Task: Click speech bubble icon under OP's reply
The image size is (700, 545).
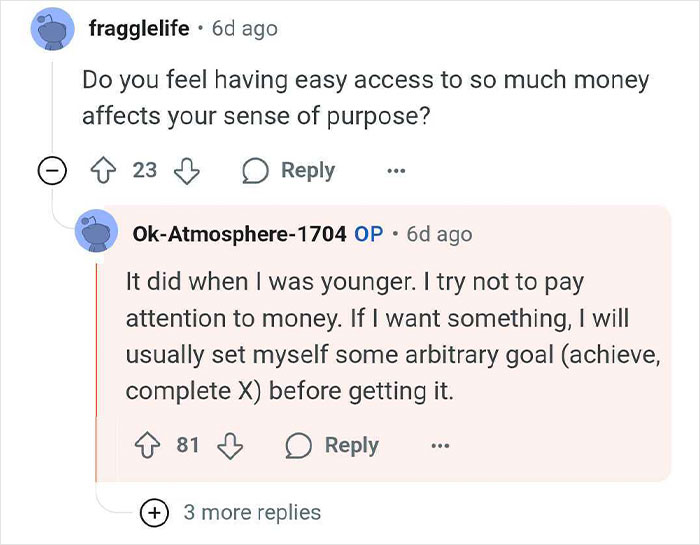Action: tap(299, 445)
